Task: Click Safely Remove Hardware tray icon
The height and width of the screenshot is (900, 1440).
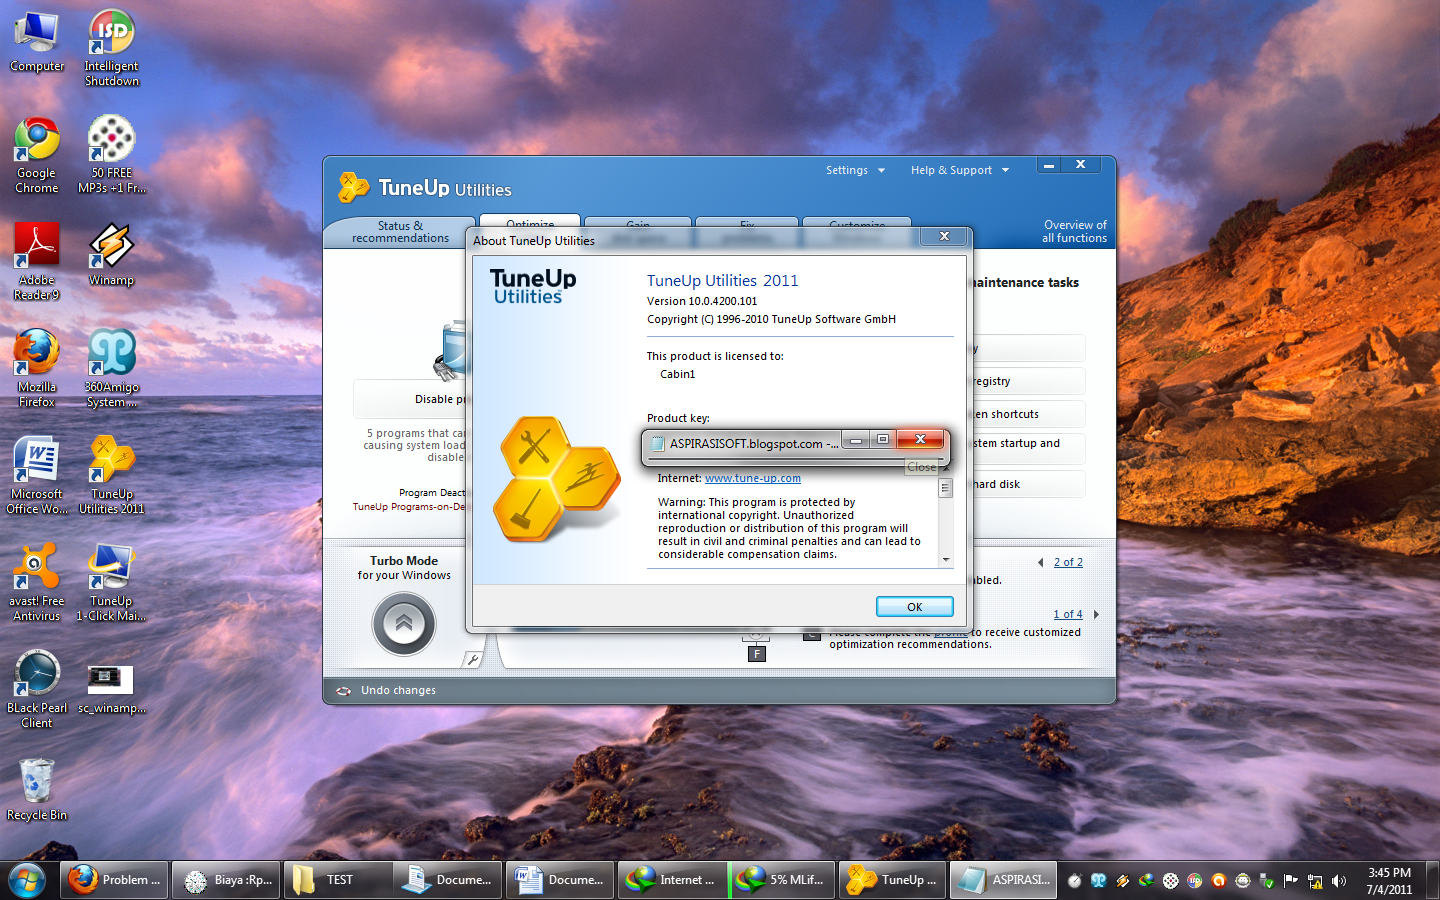Action: (1267, 881)
